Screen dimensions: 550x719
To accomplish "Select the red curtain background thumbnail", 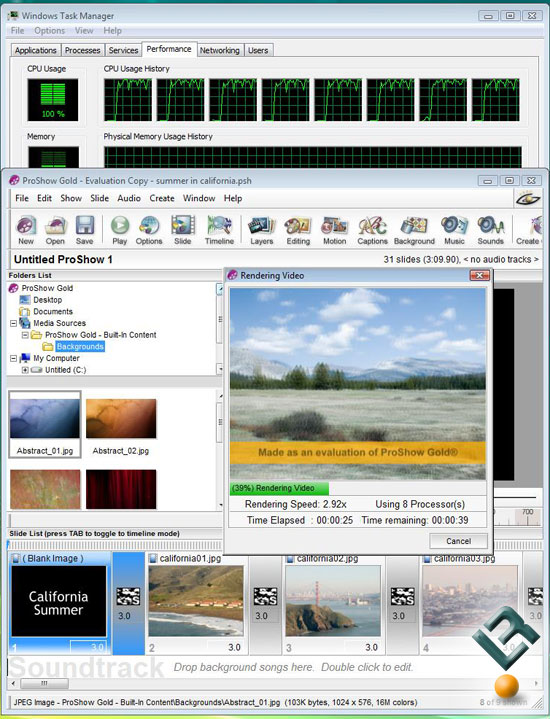I will pos(121,489).
